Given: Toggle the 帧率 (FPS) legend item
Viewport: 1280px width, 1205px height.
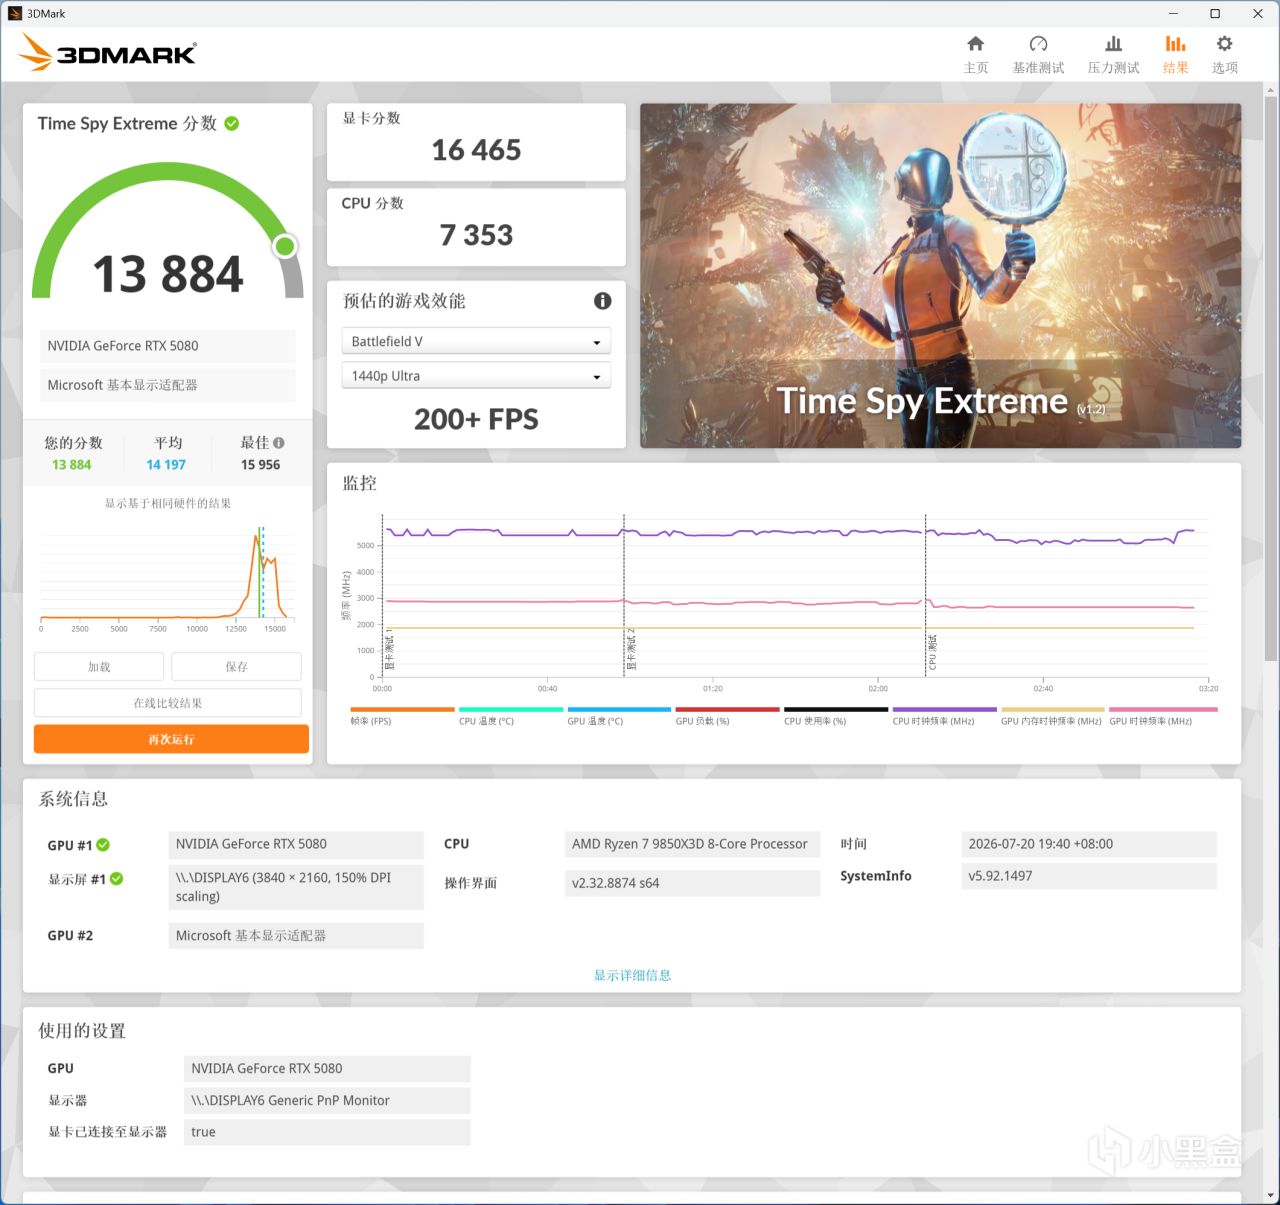Looking at the screenshot, I should pyautogui.click(x=402, y=716).
